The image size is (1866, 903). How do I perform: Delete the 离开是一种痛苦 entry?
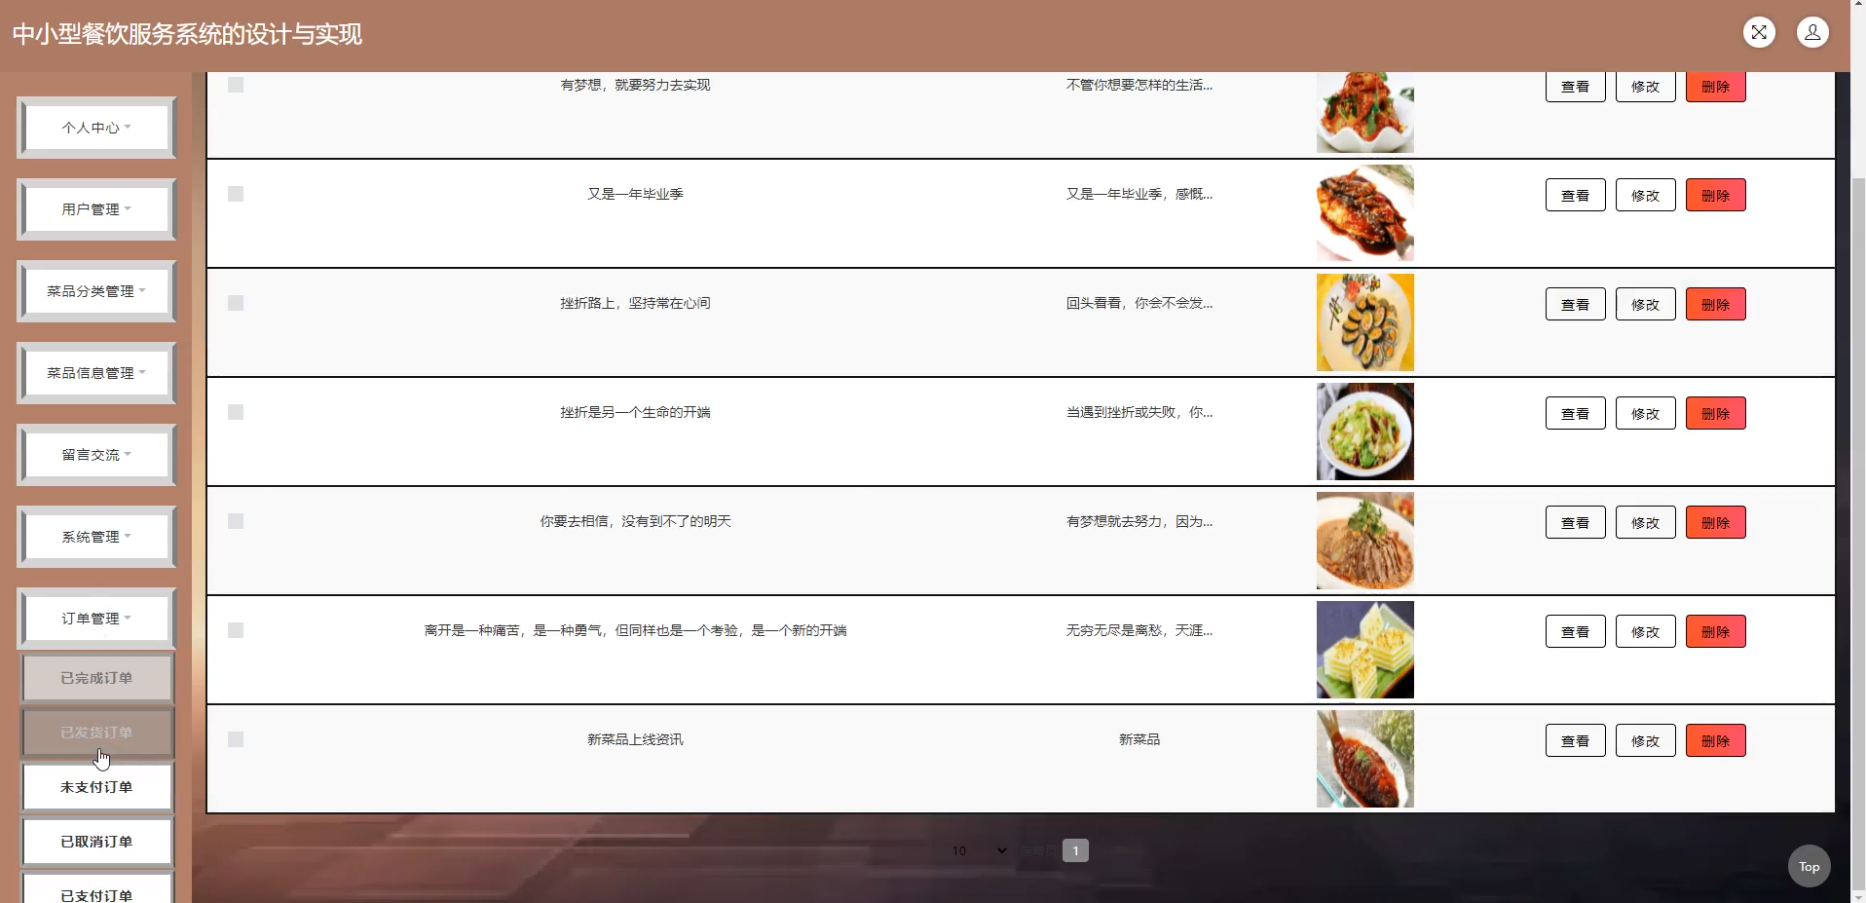(x=1715, y=631)
